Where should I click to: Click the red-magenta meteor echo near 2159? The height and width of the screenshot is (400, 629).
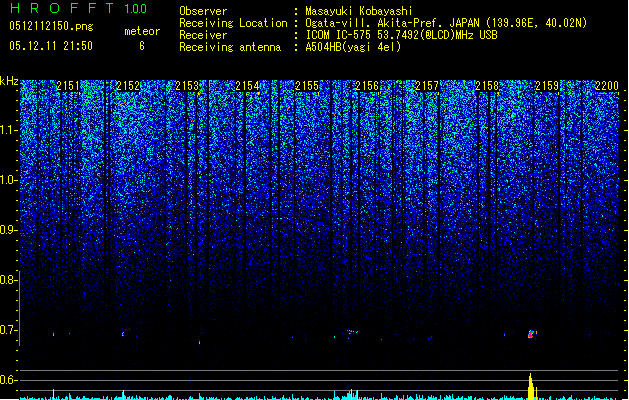tap(532, 334)
